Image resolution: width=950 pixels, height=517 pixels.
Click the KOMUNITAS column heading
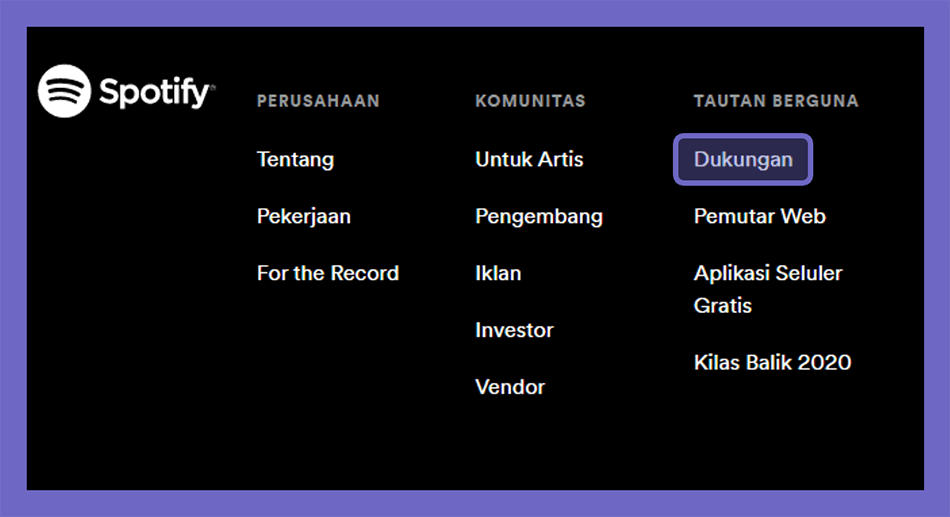(530, 101)
